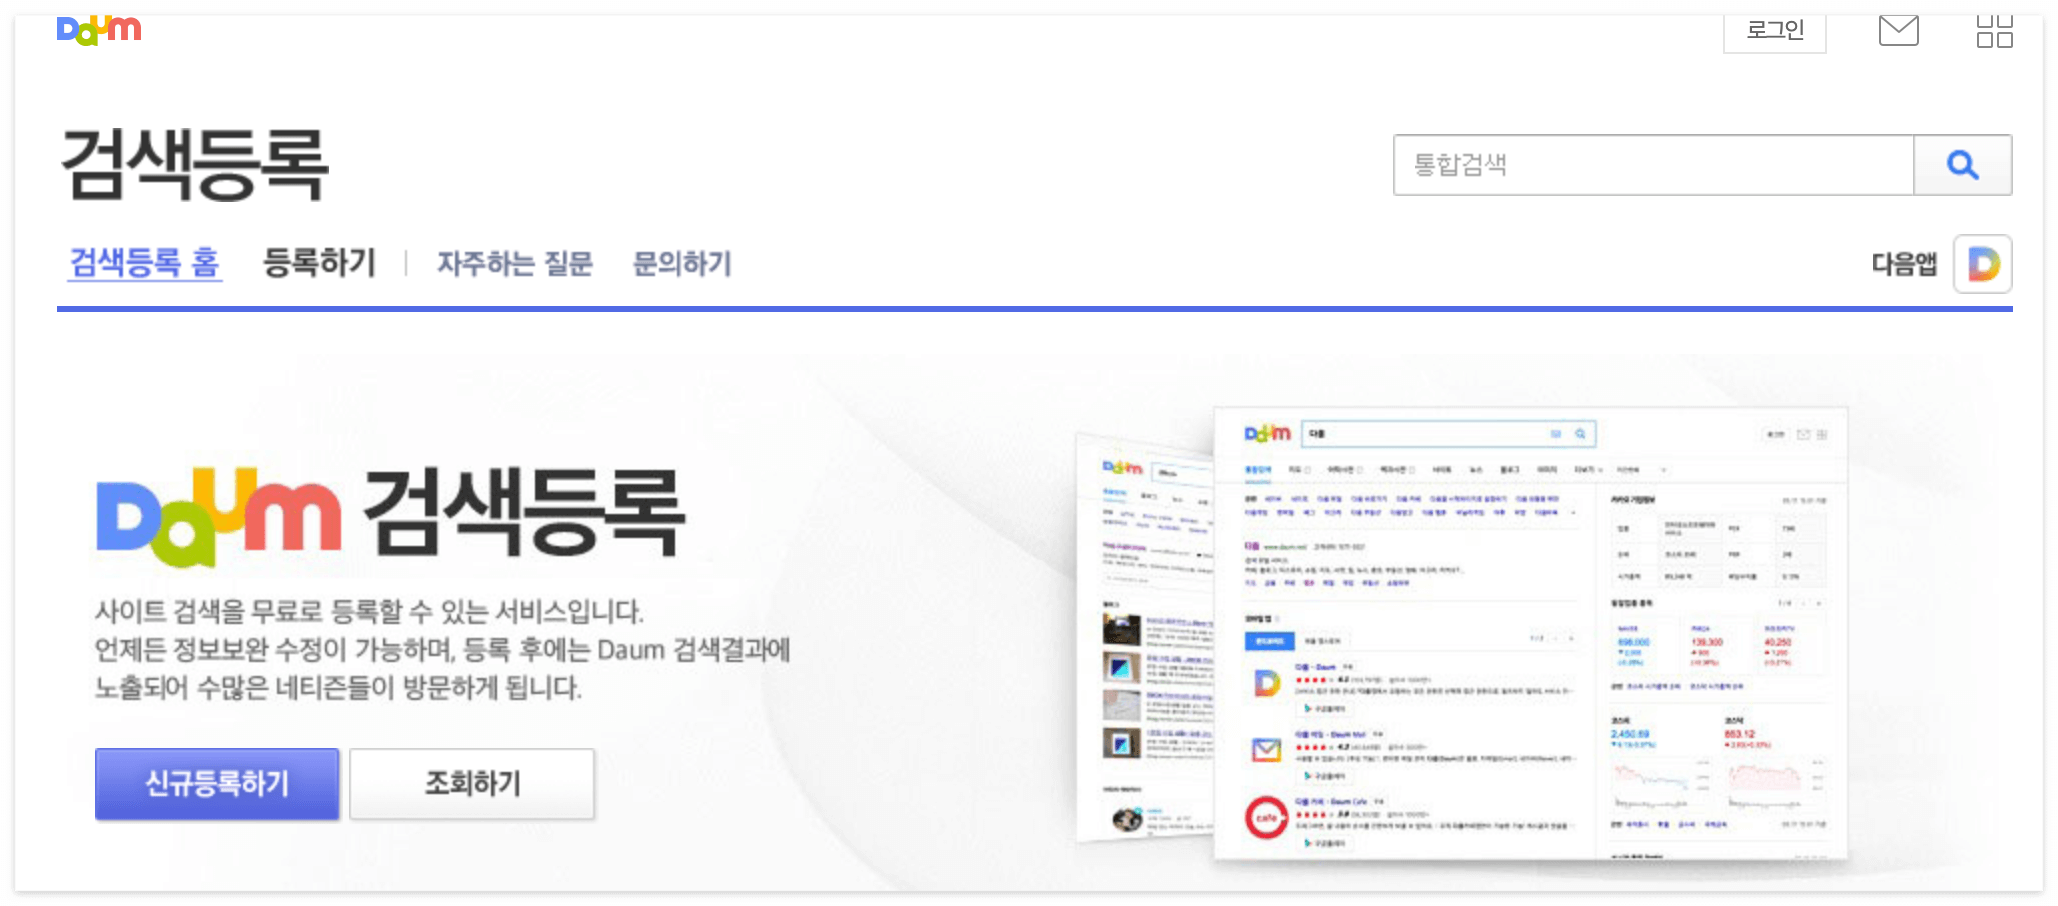This screenshot has width=2058, height=906.
Task: Switch to the 등록하기 tab
Action: point(318,262)
